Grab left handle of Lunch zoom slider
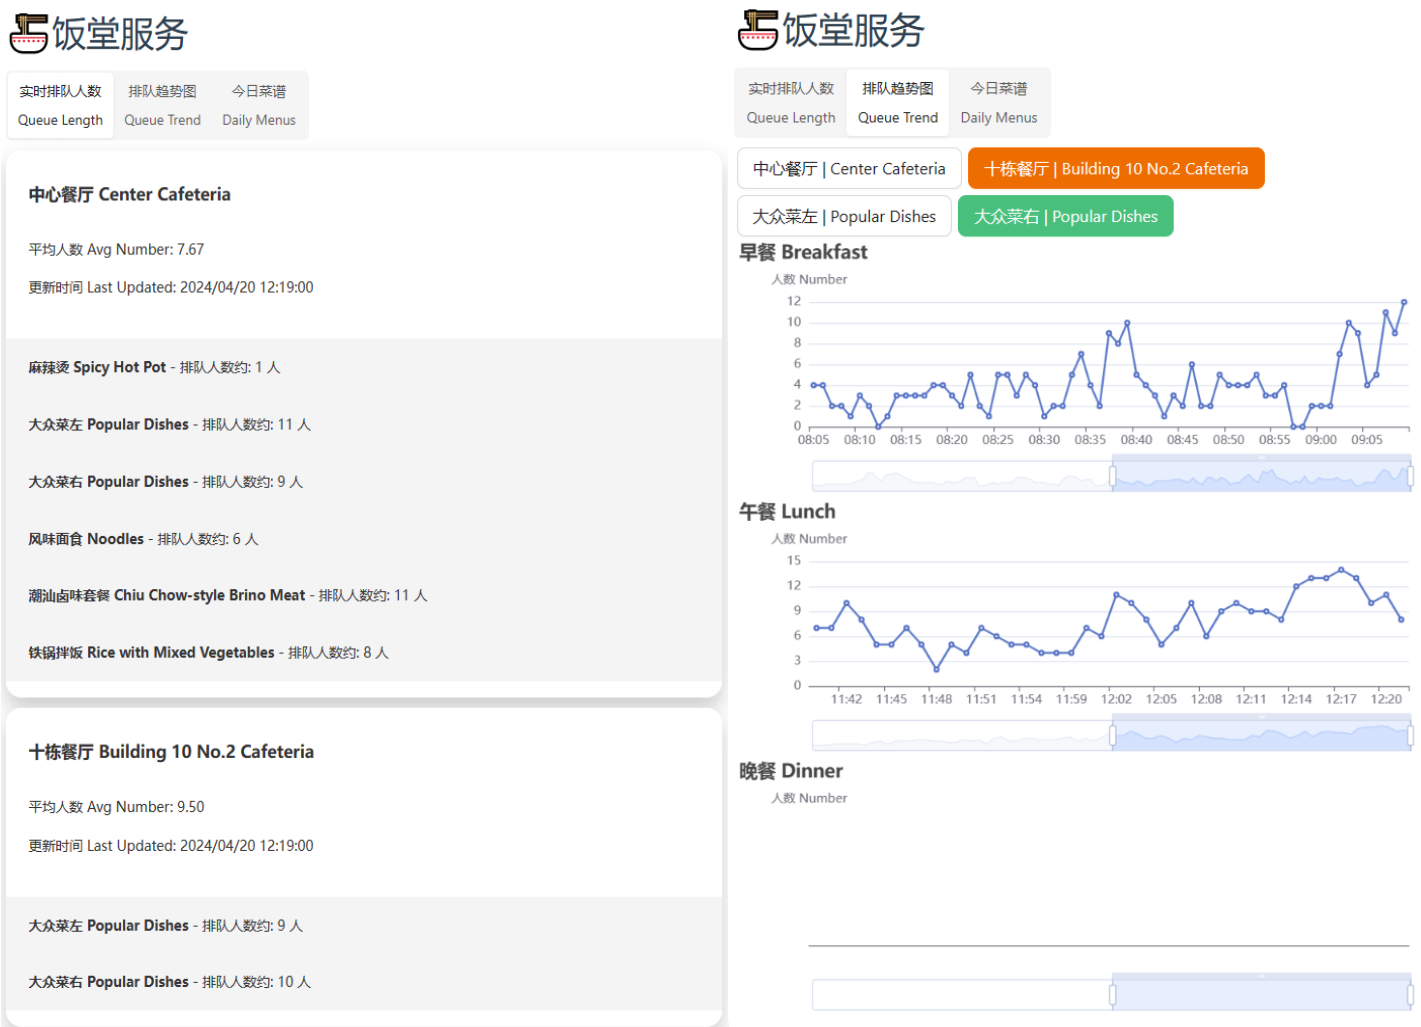 (1112, 736)
